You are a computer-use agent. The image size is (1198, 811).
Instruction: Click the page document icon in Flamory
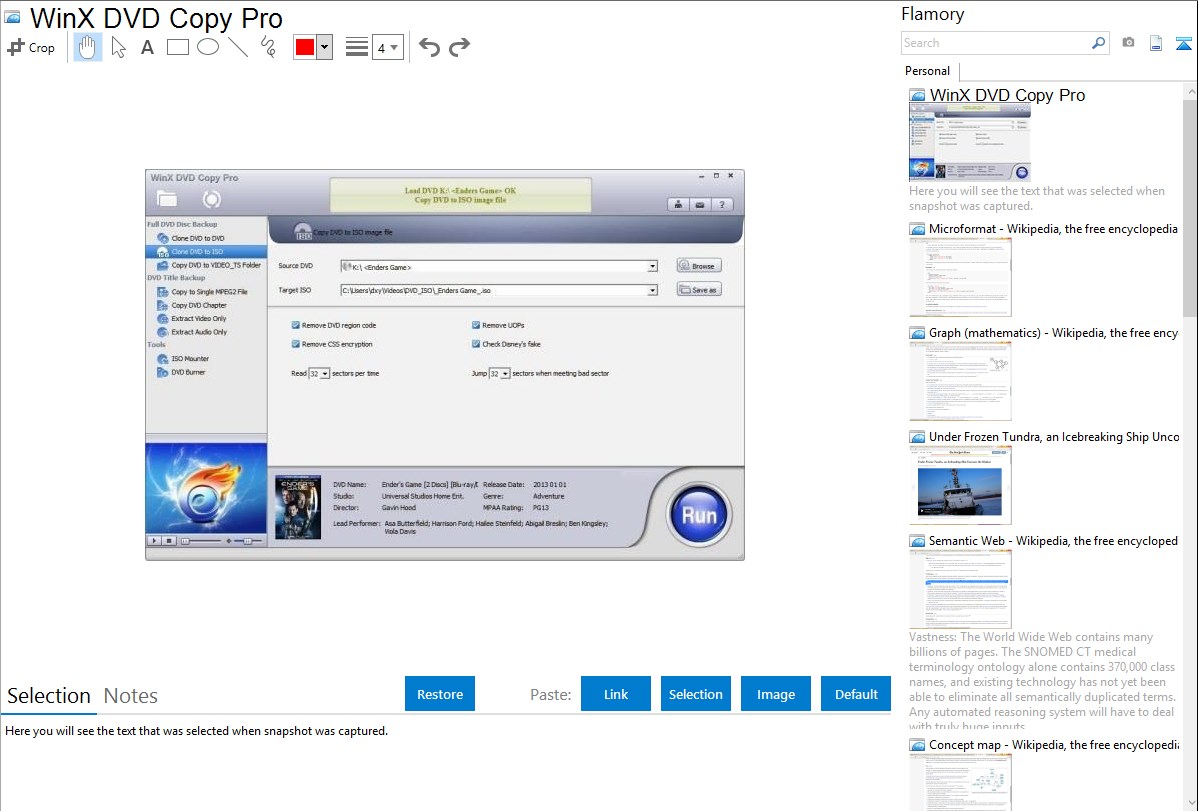tap(1156, 43)
